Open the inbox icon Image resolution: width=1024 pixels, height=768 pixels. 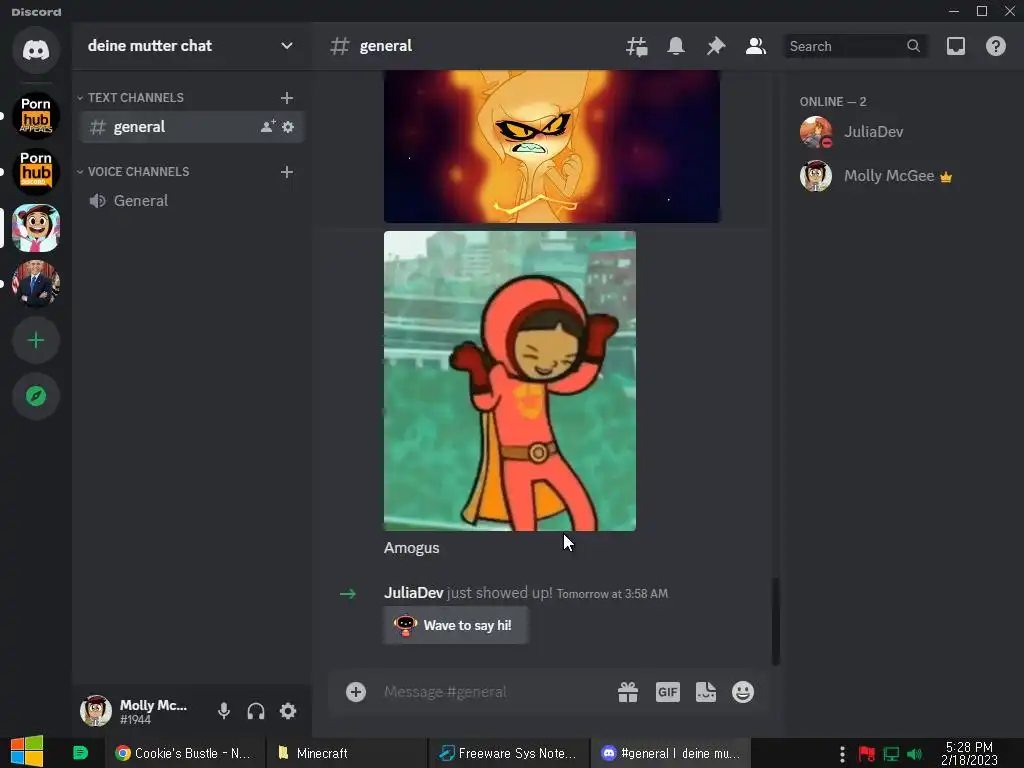pyautogui.click(x=956, y=46)
